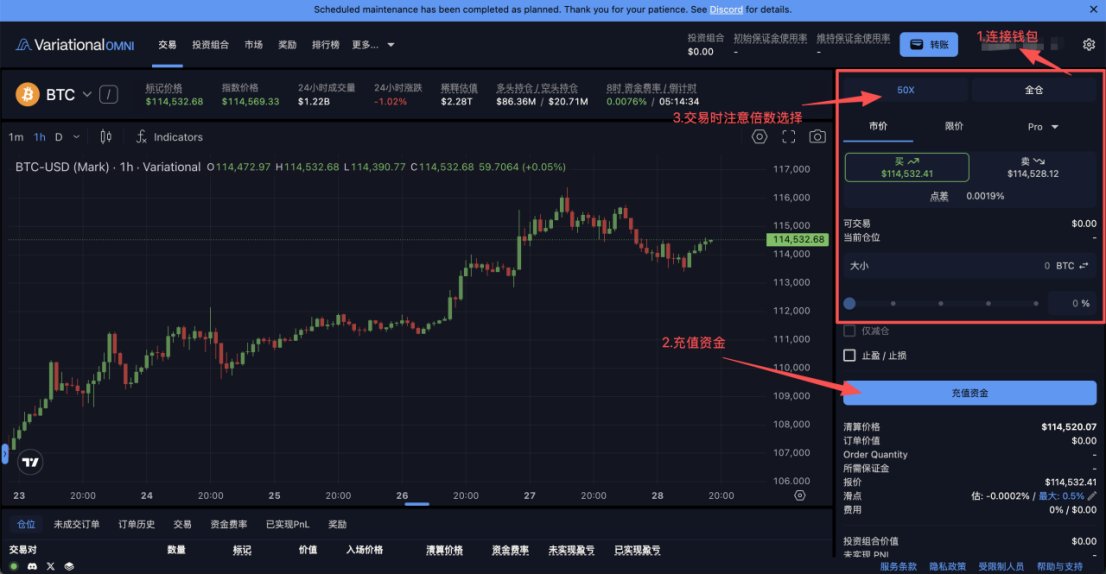The height and width of the screenshot is (575, 1106).
Task: Open the Discord icon in the footer
Action: click(x=32, y=566)
